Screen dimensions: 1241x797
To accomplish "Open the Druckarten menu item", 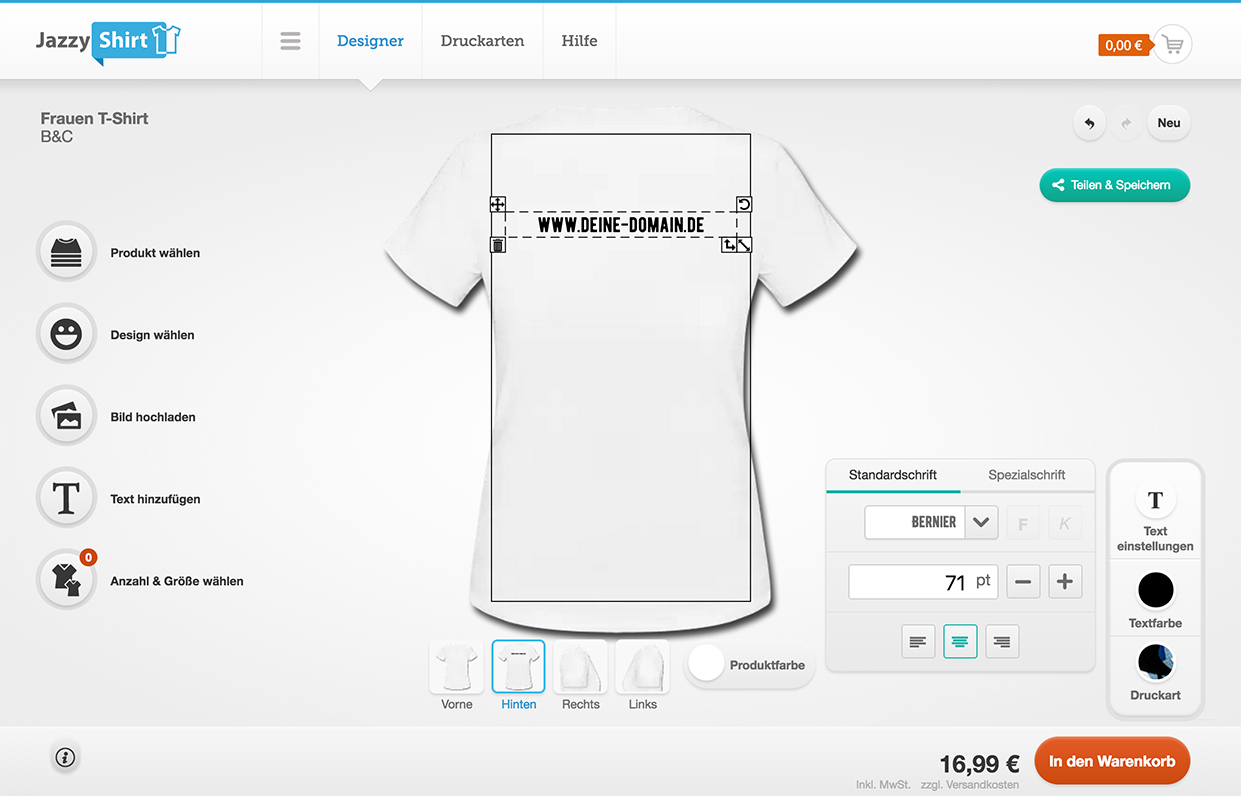I will click(482, 41).
